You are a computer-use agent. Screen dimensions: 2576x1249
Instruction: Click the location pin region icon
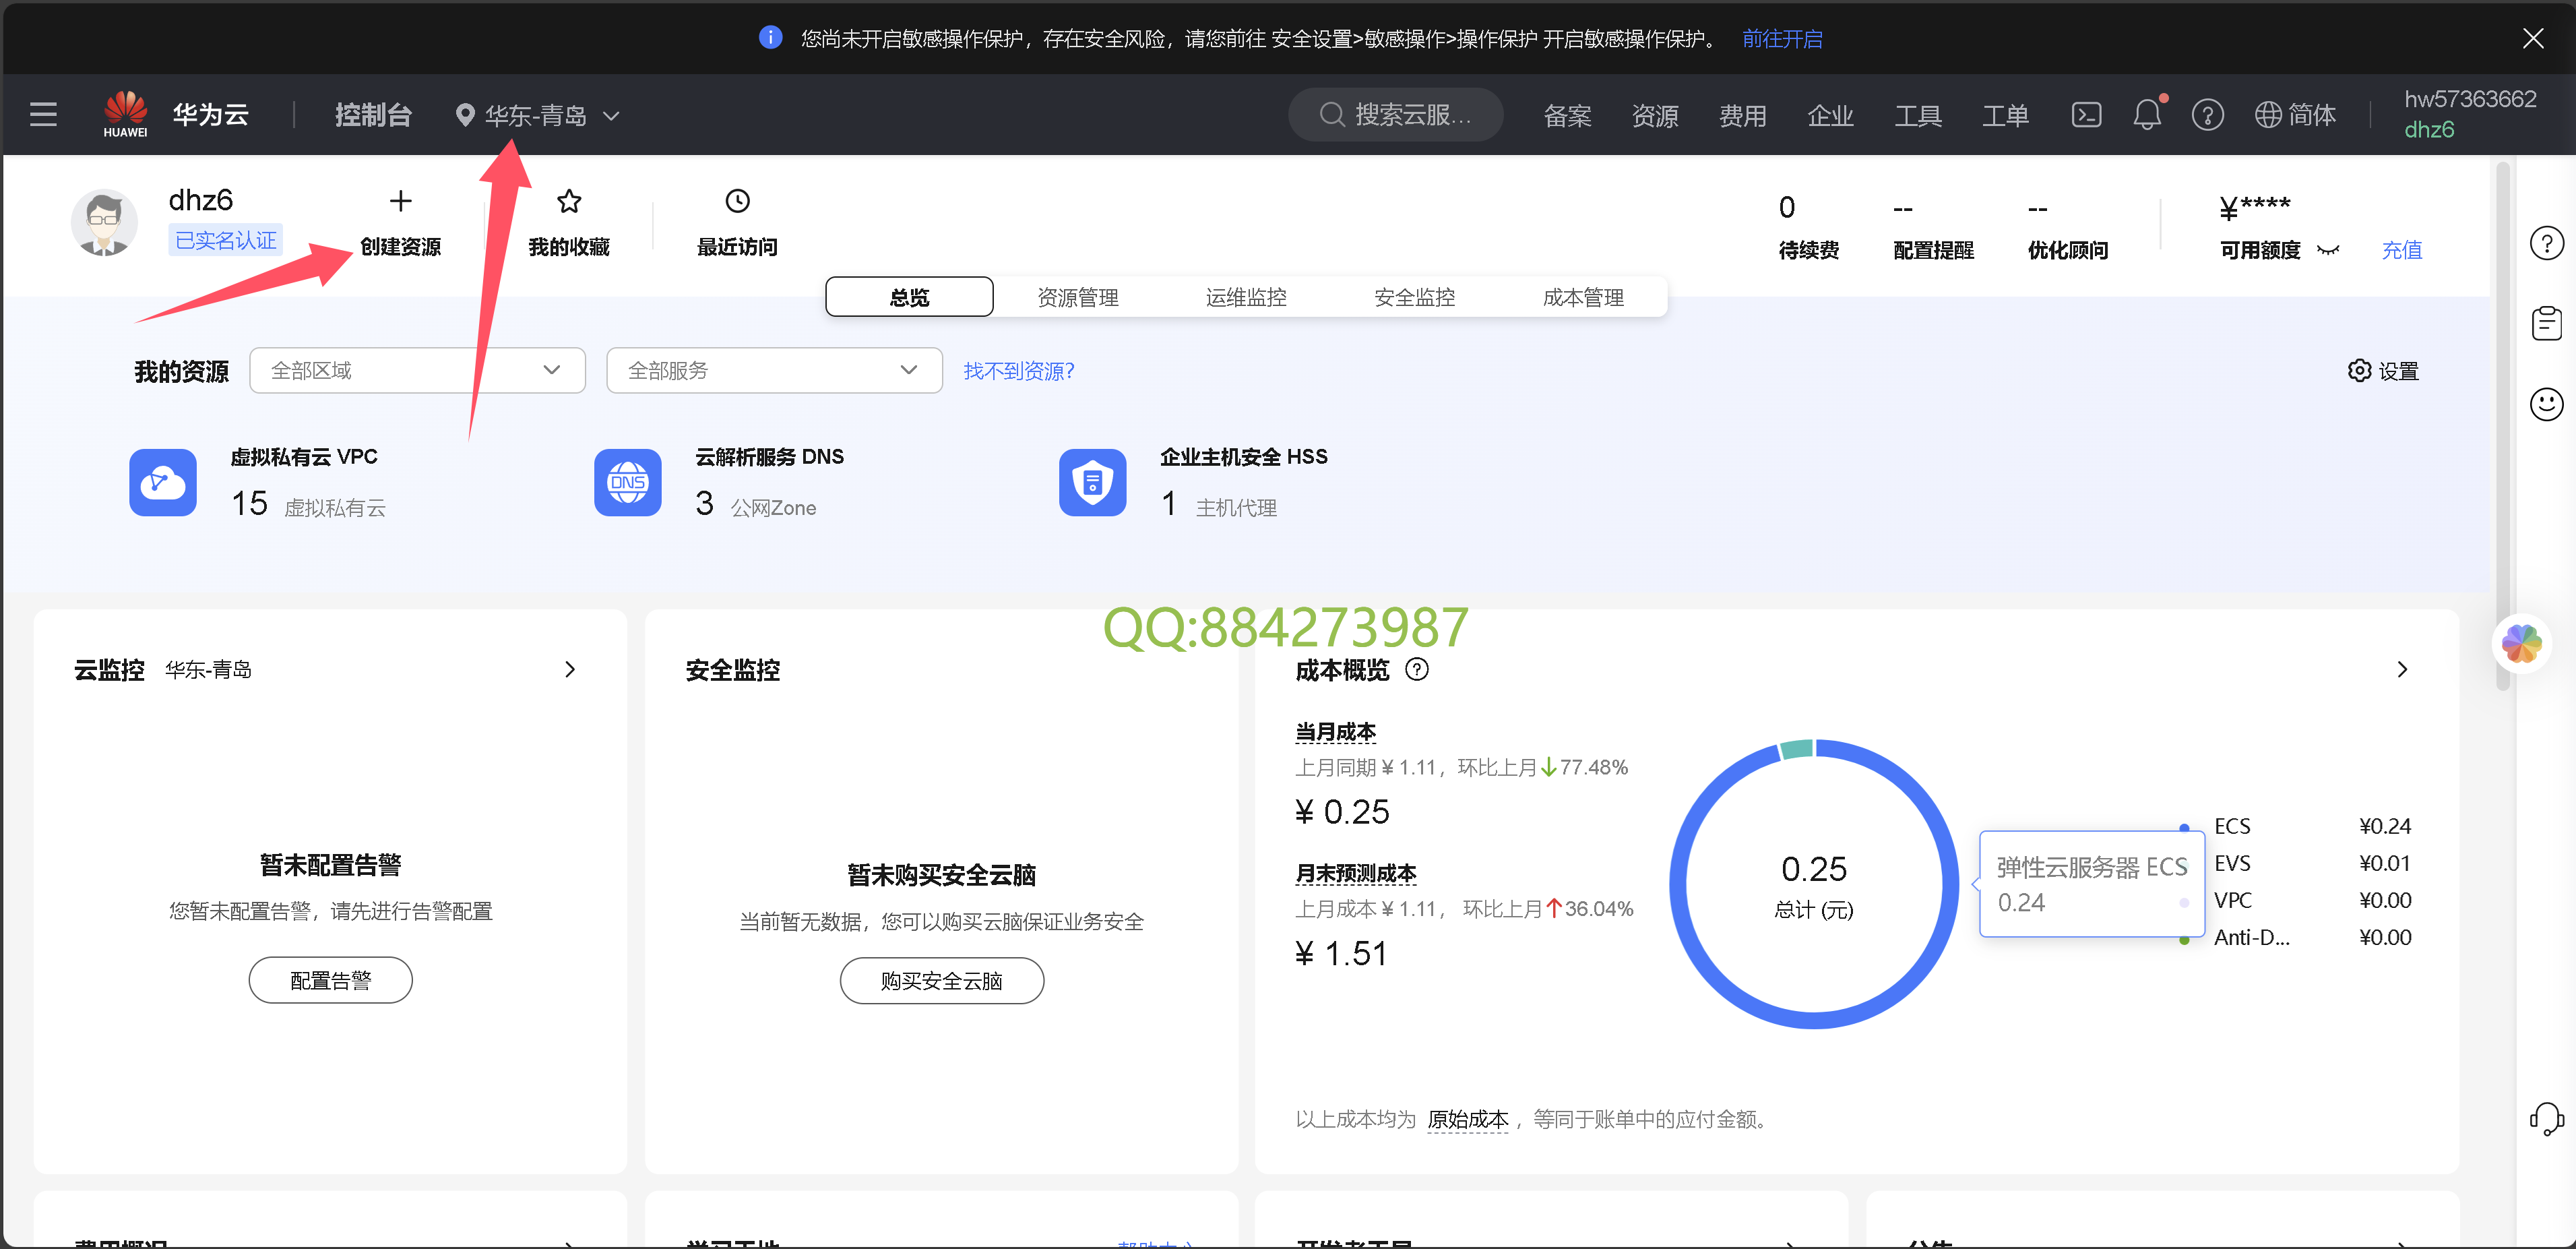pyautogui.click(x=464, y=115)
